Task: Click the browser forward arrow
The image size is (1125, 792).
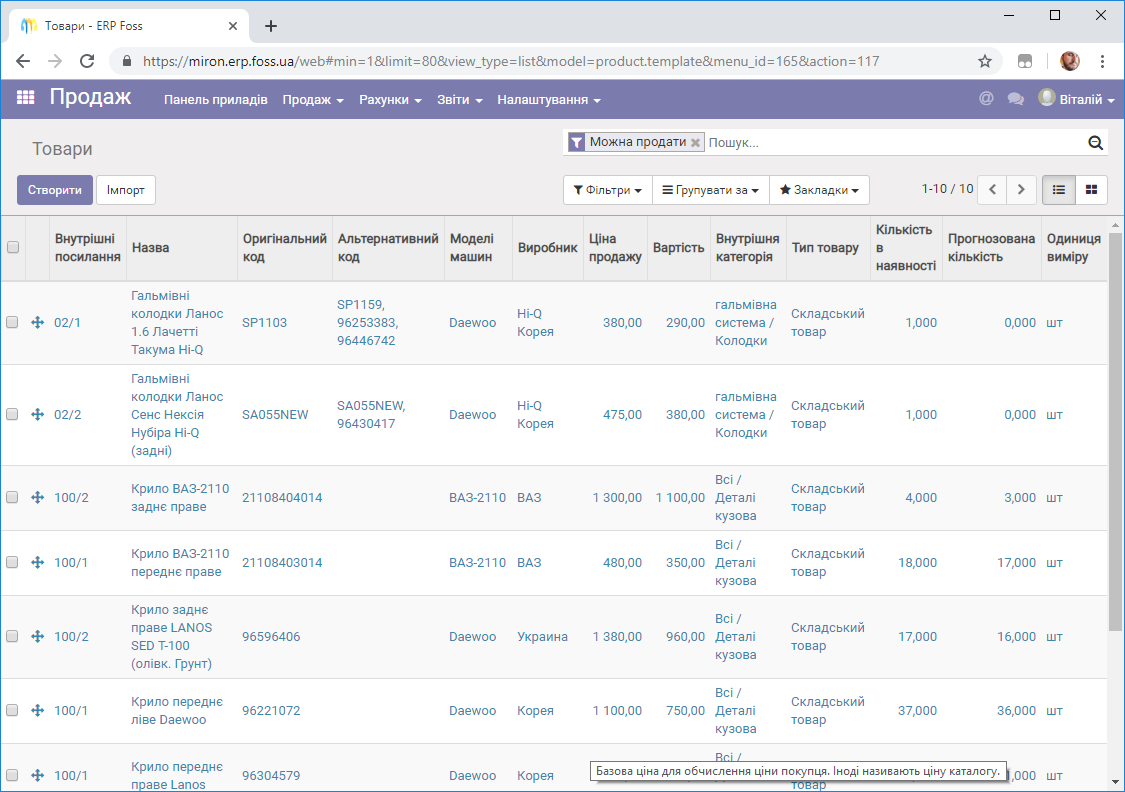Action: point(55,61)
